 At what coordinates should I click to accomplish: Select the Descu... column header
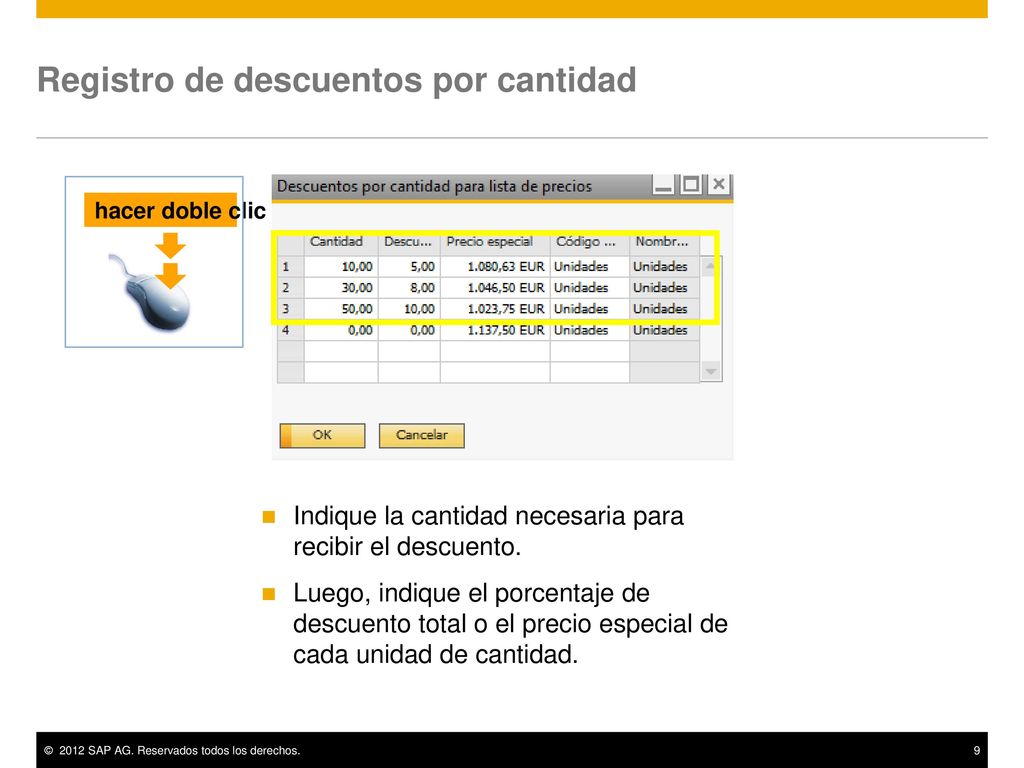coord(409,242)
